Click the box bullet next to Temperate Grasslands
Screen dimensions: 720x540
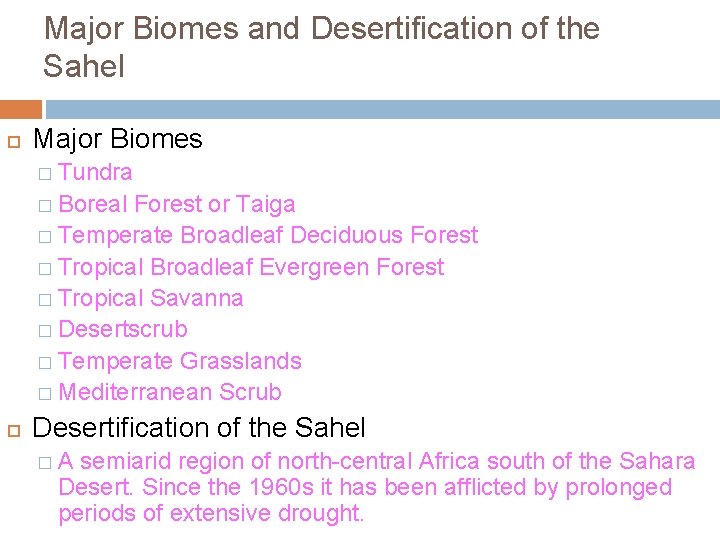(x=45, y=363)
